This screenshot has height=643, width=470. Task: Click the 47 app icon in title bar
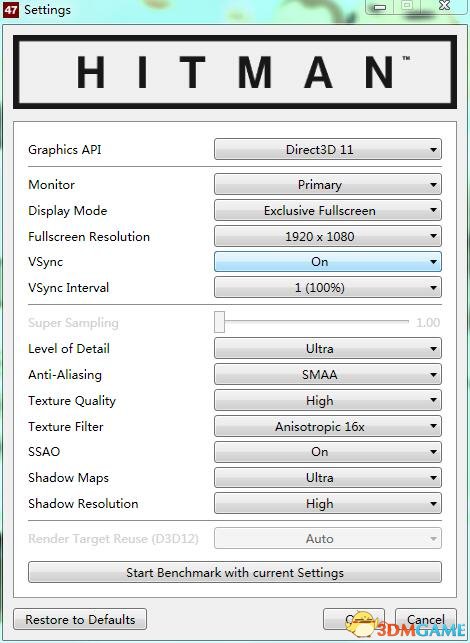point(11,9)
